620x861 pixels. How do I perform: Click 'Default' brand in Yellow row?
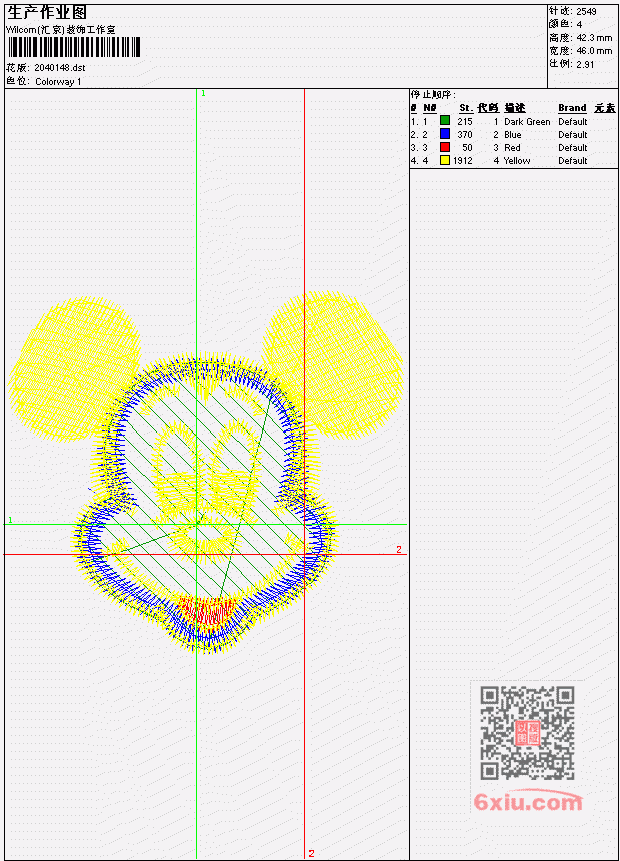coord(573,161)
